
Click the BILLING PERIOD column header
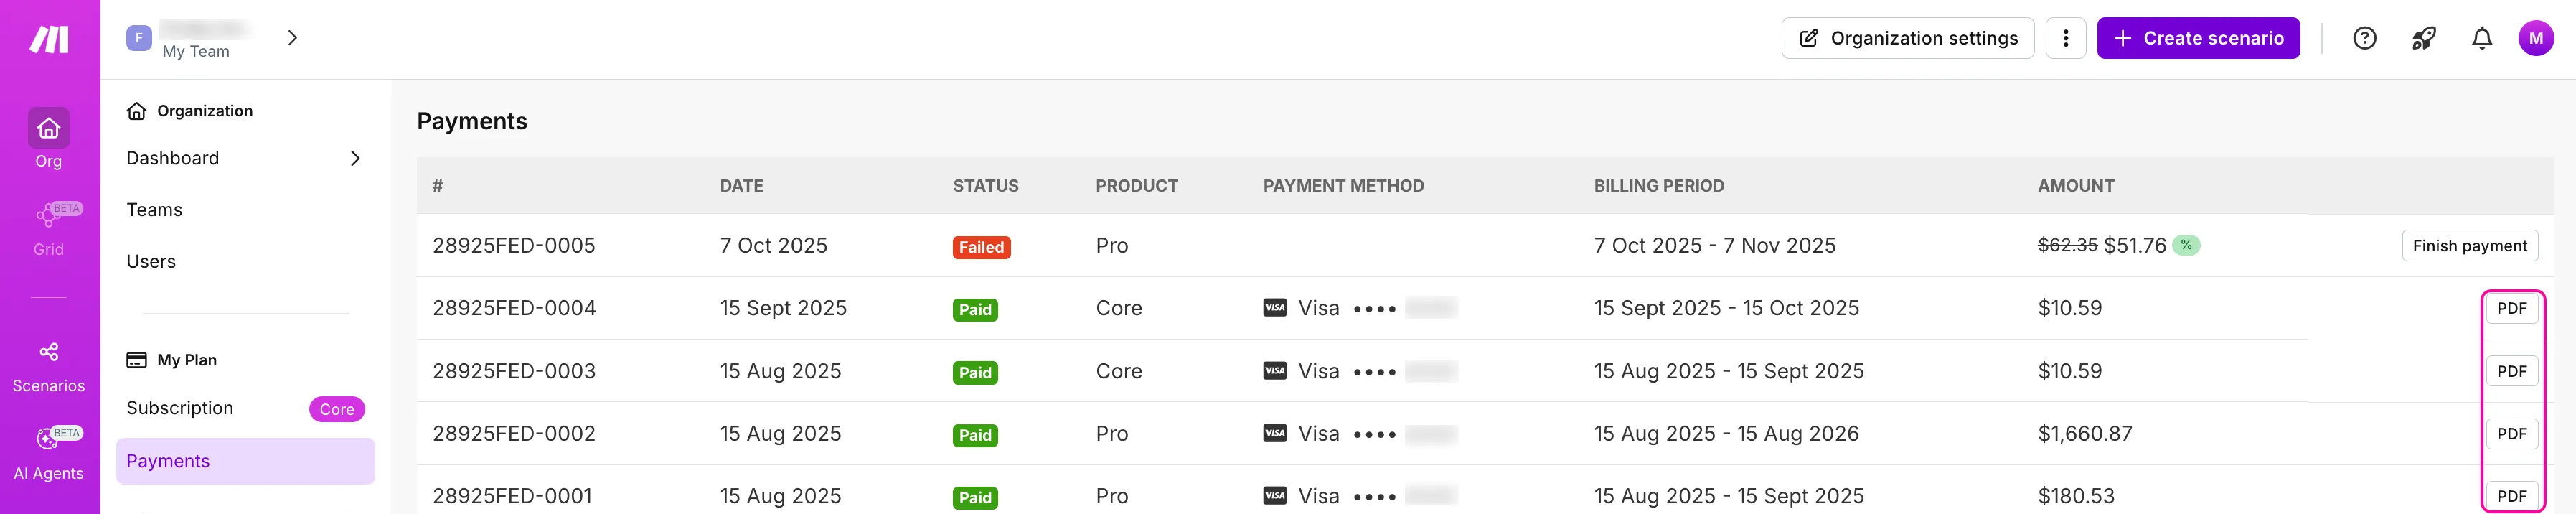1658,186
